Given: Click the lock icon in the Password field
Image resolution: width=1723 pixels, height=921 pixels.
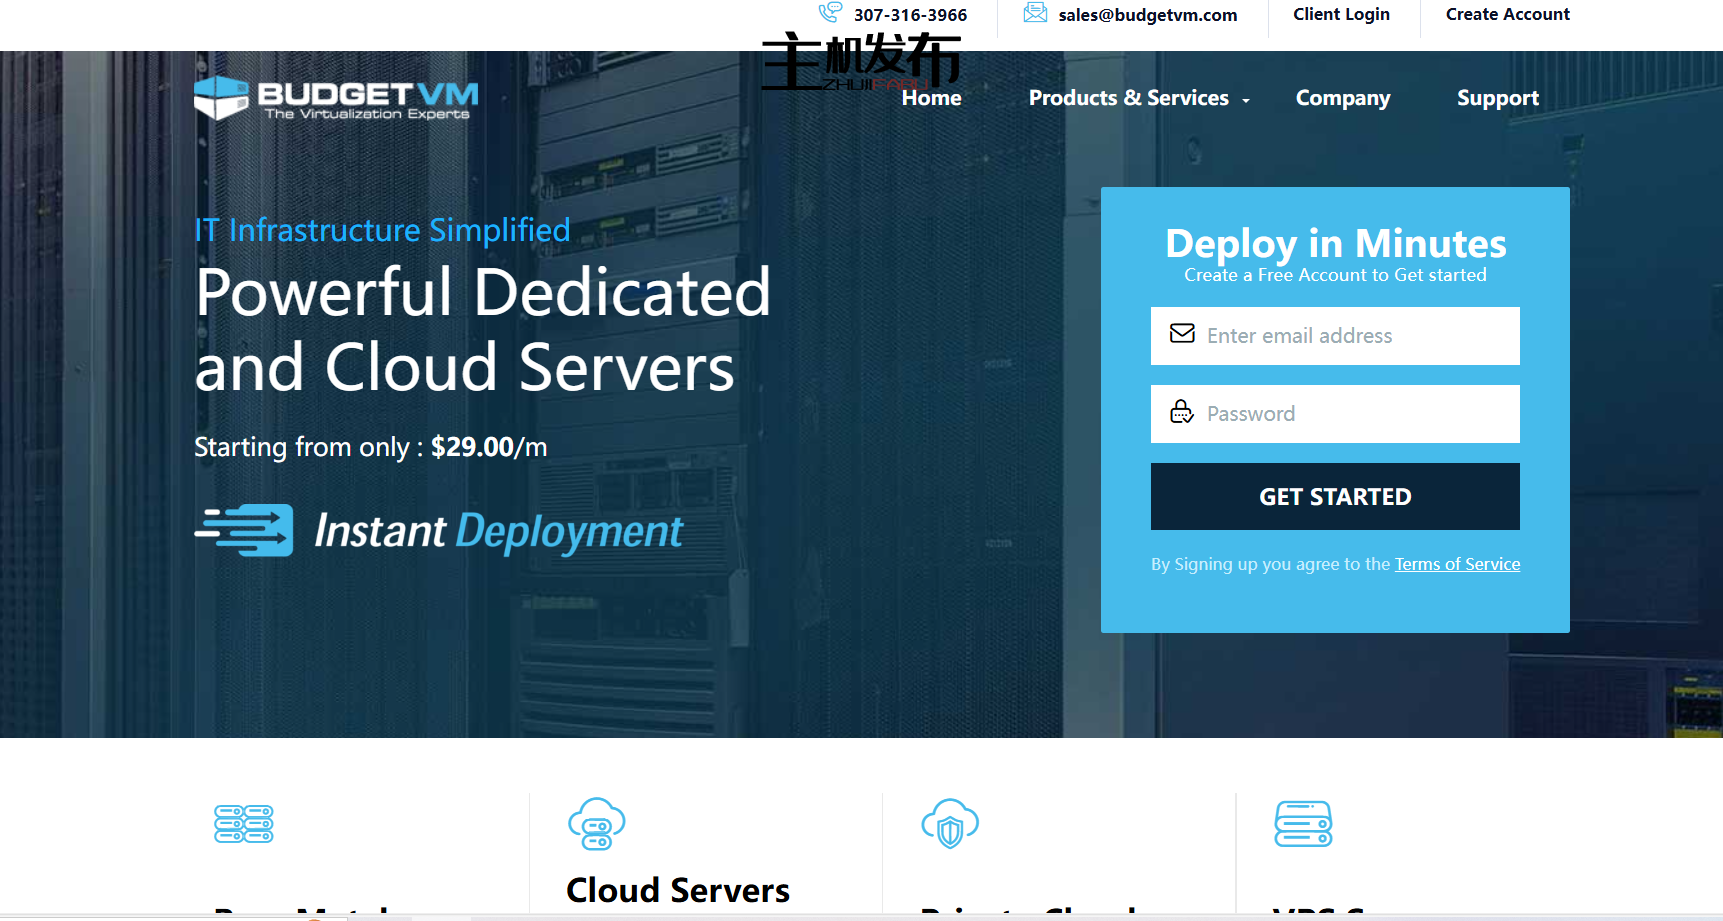Looking at the screenshot, I should (1182, 412).
